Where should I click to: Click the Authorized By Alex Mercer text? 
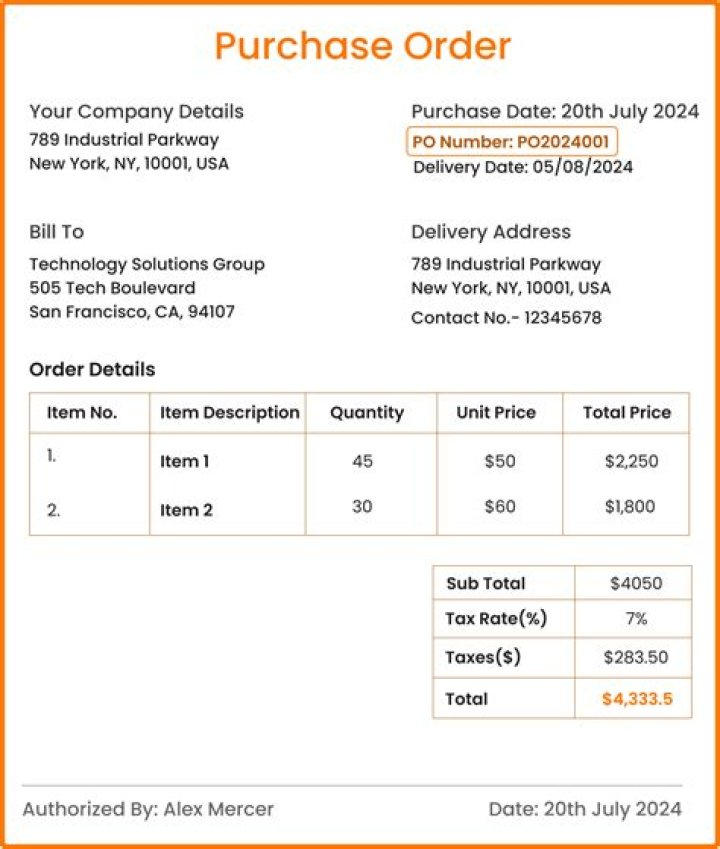pyautogui.click(x=148, y=809)
